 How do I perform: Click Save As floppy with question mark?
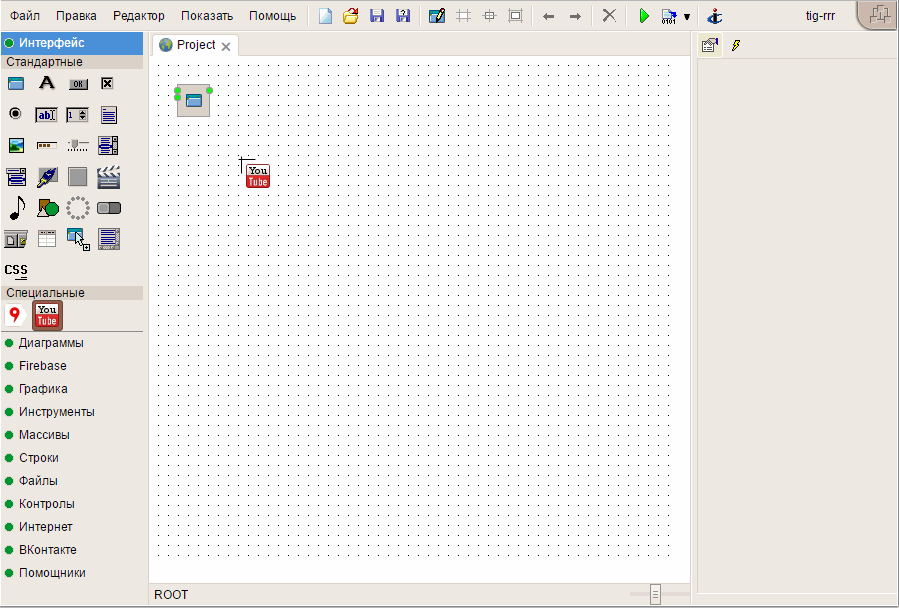point(403,16)
